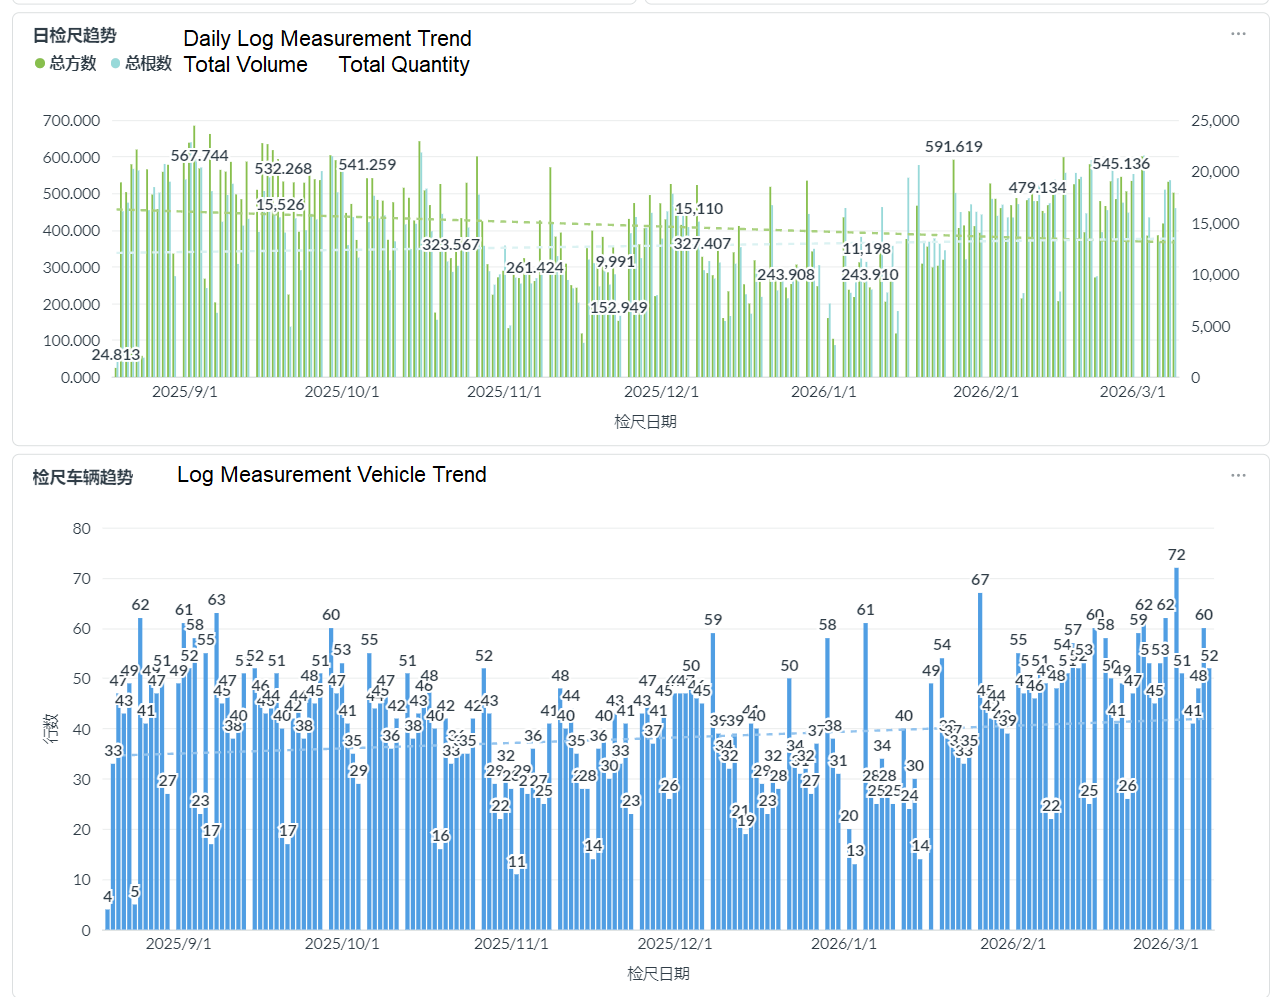Click the light blue 总根数 legend dot
Image resolution: width=1270 pixels, height=997 pixels.
tap(116, 63)
